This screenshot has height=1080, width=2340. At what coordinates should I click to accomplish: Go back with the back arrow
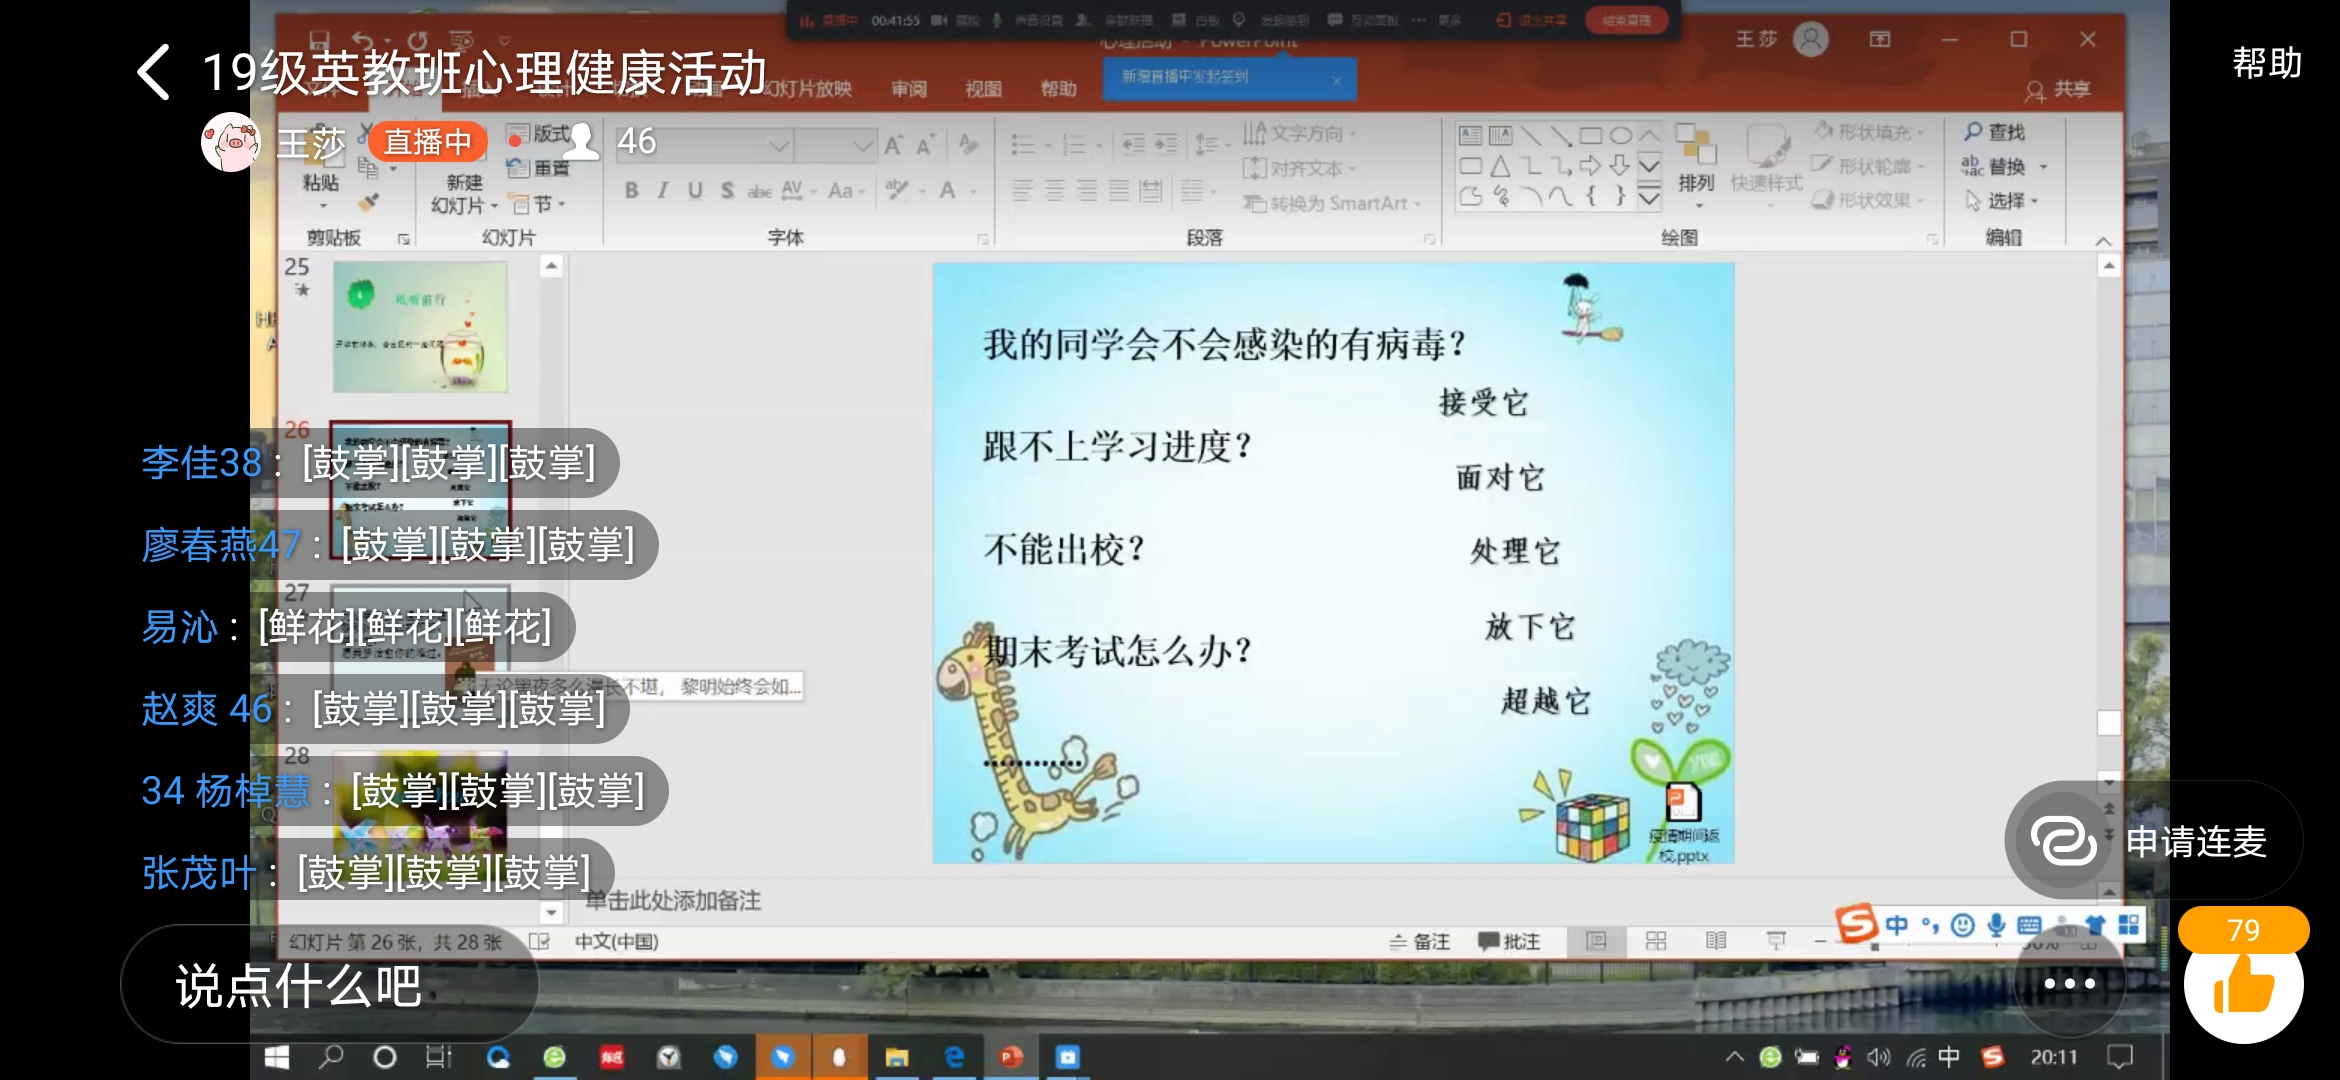[x=154, y=72]
